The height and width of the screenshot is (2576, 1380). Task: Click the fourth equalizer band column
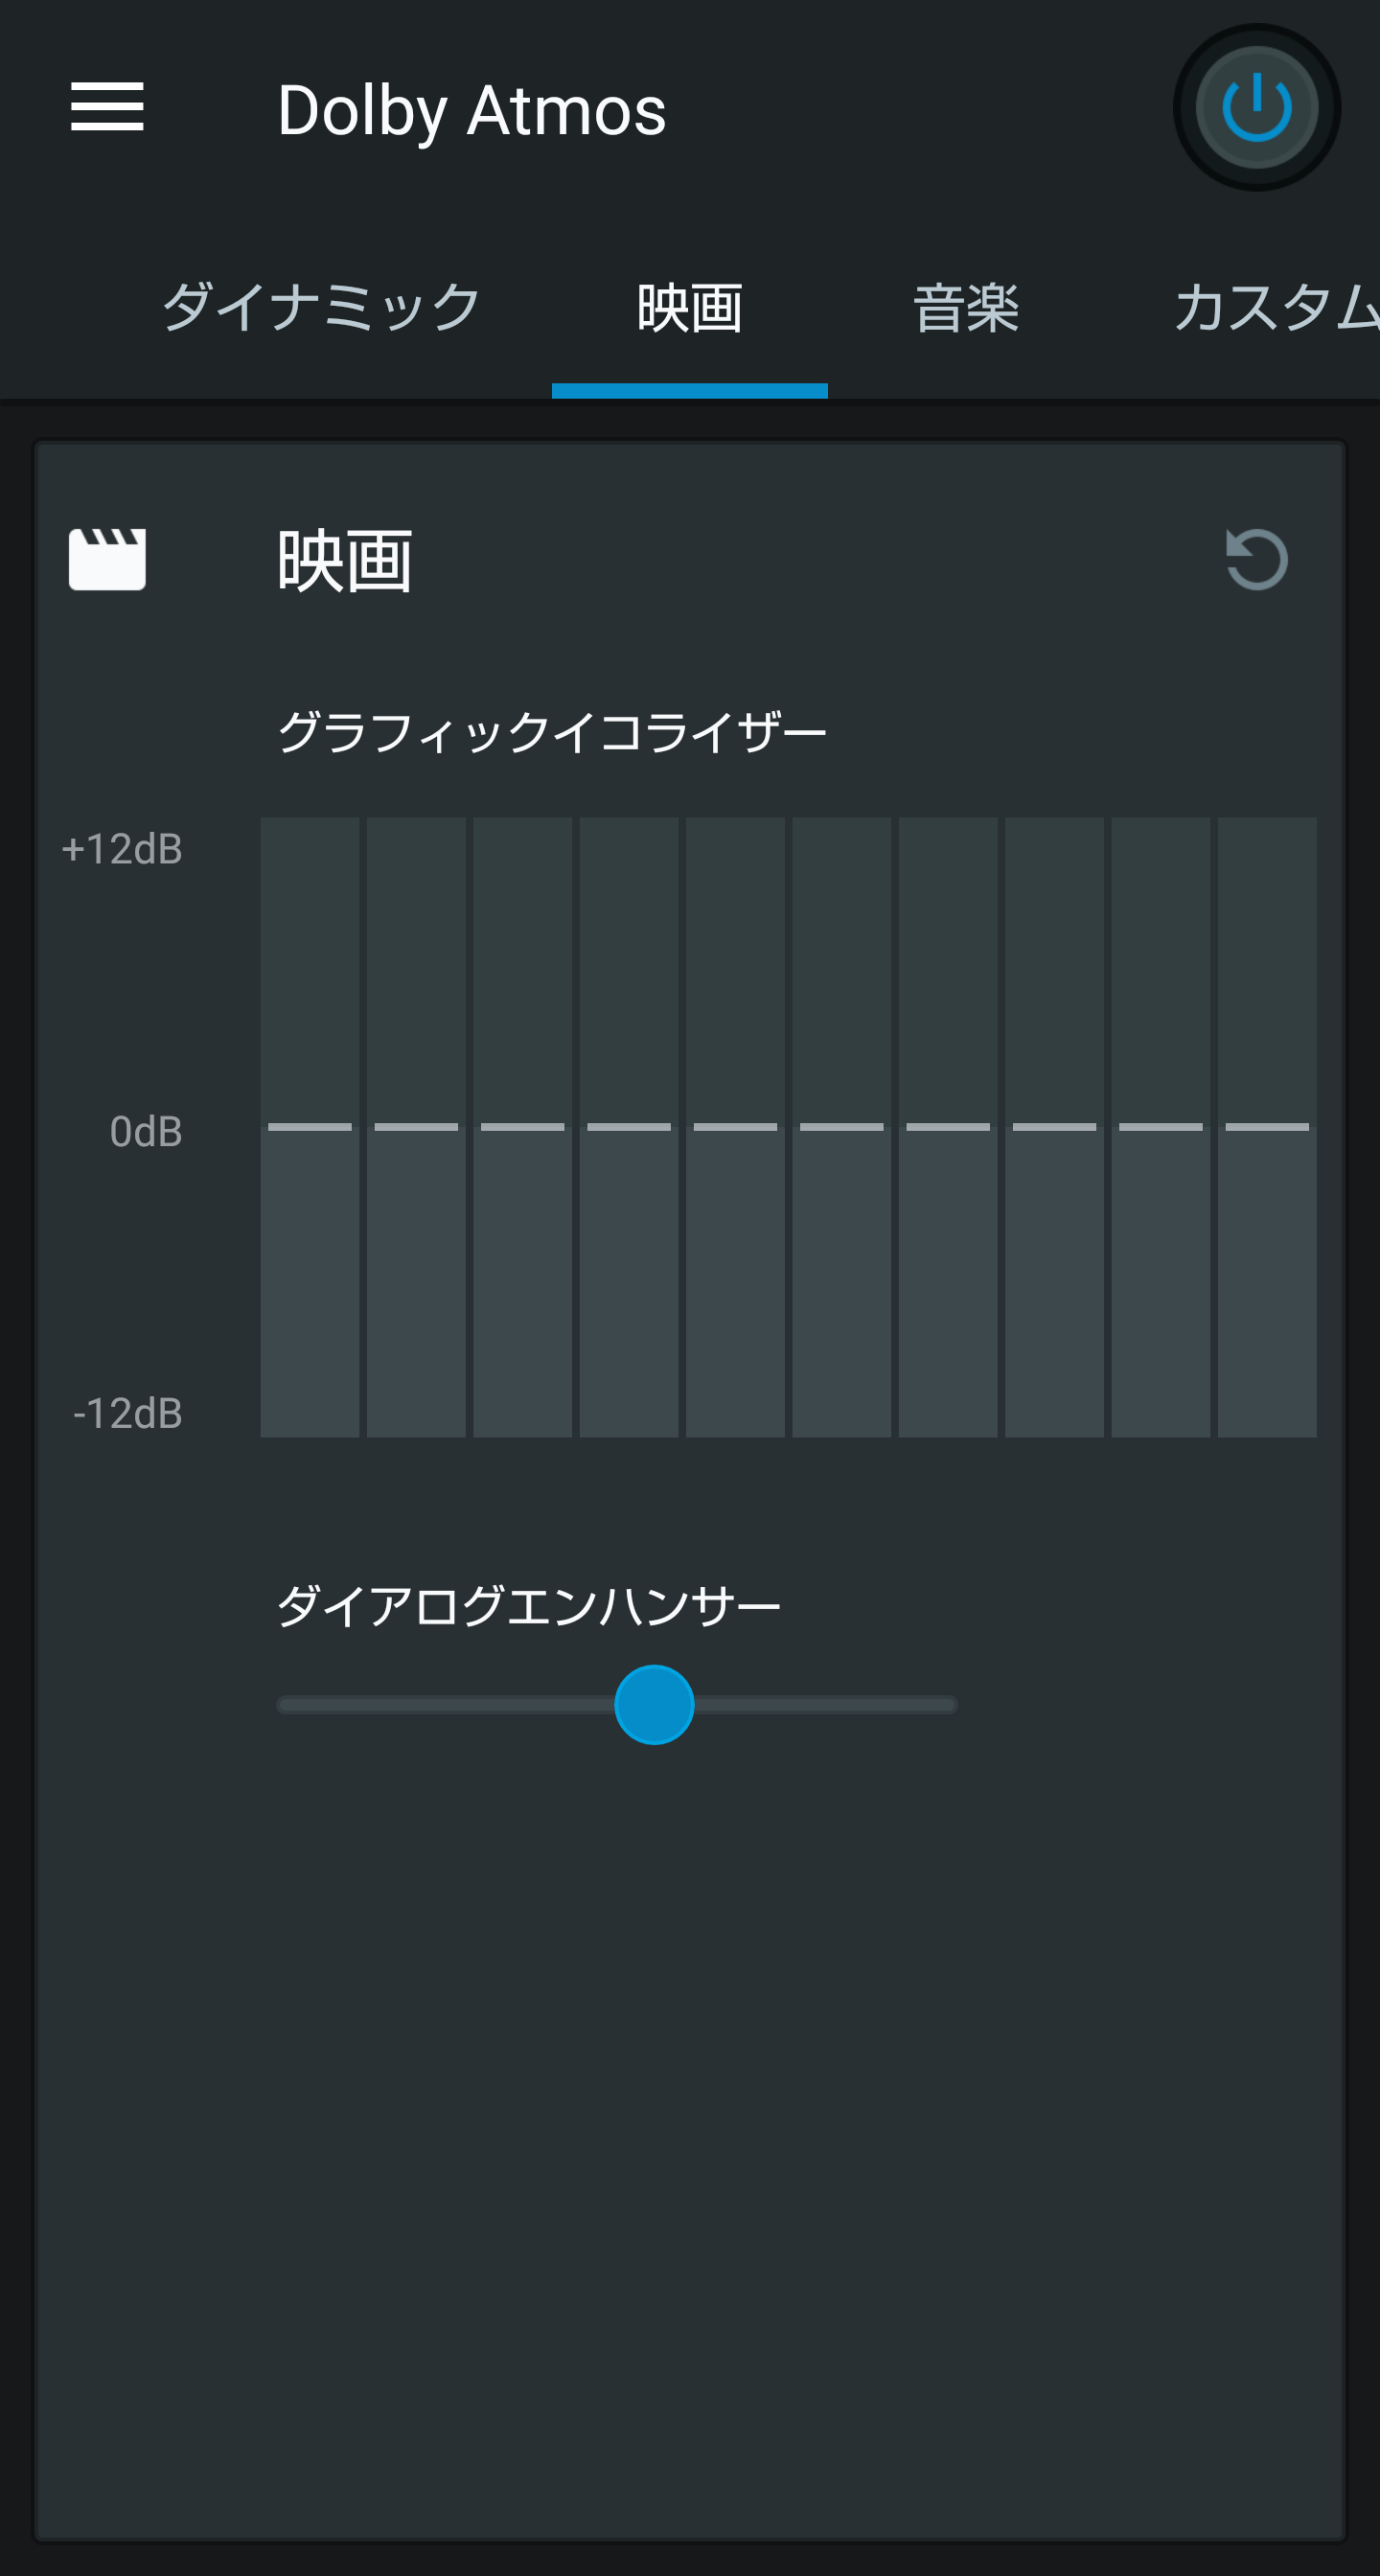tap(629, 1127)
